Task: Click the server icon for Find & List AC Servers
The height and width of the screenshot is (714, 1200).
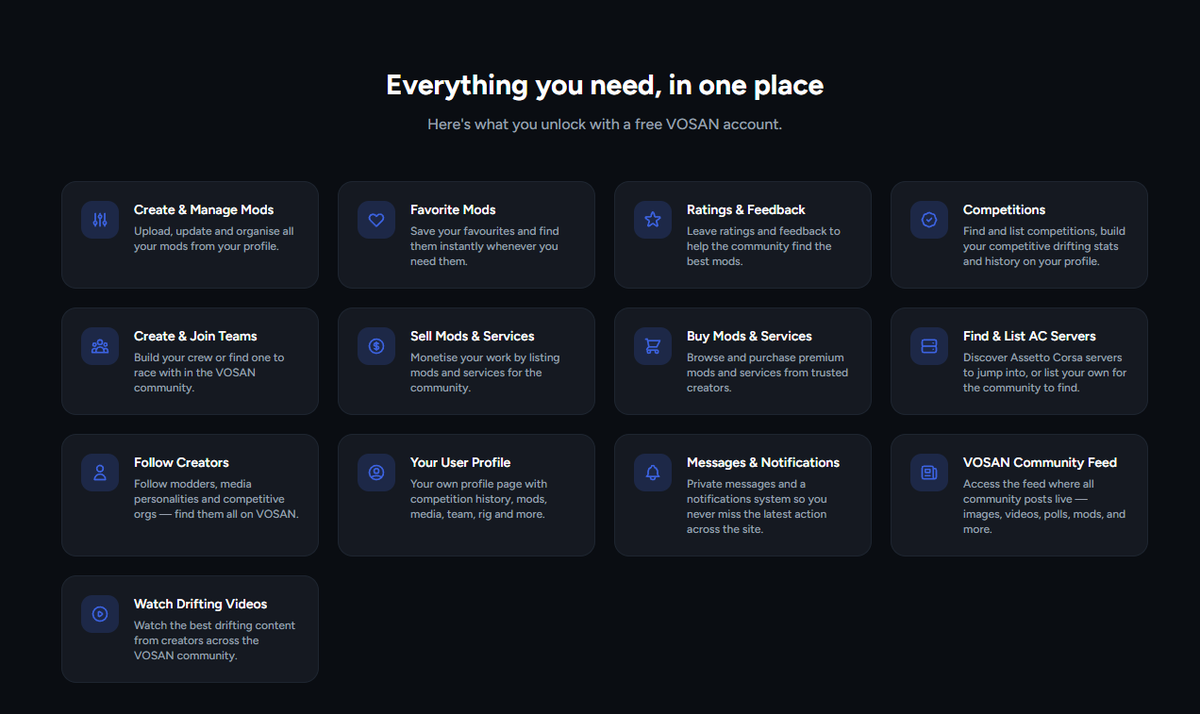Action: pos(929,347)
